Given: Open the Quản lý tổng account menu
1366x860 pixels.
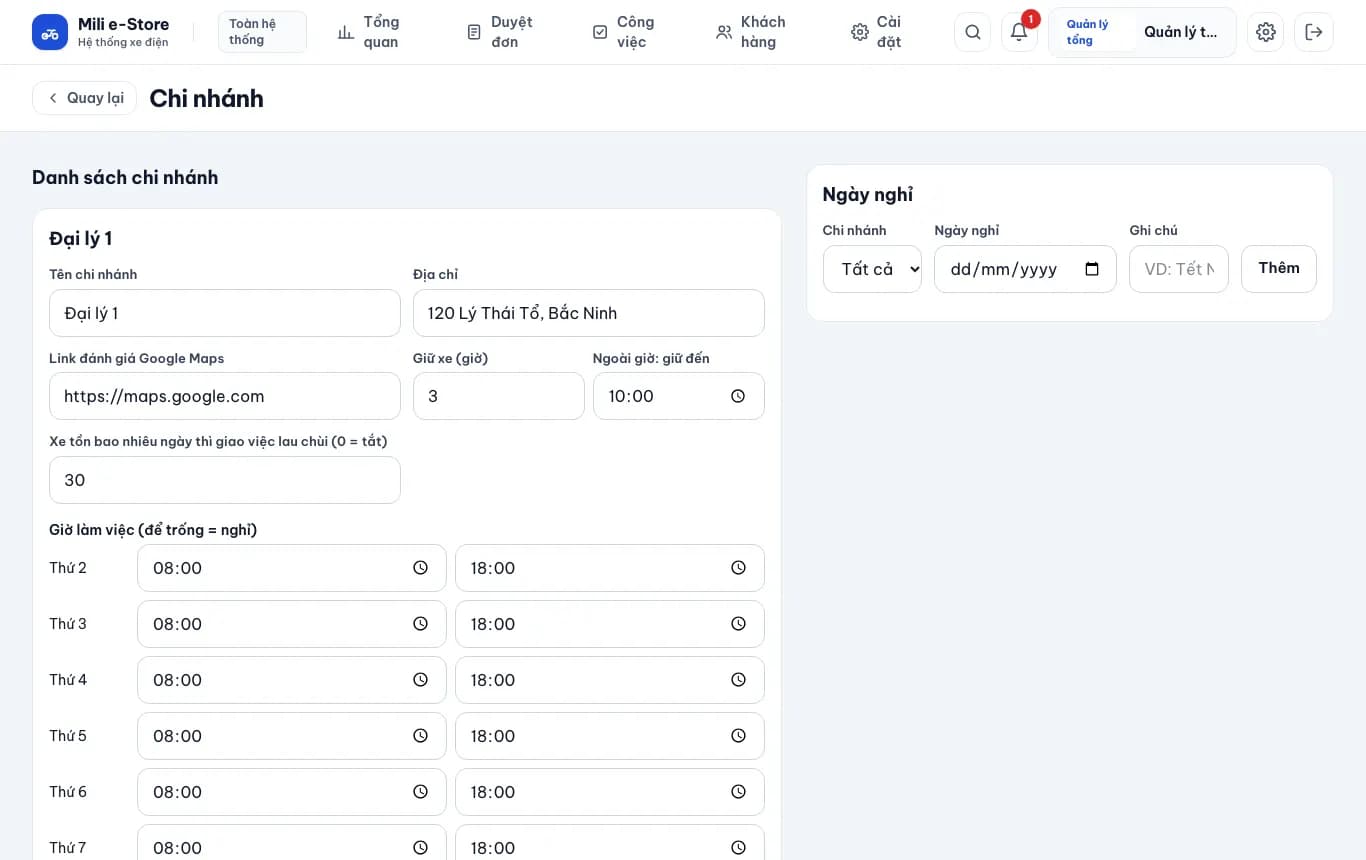Looking at the screenshot, I should point(1142,32).
